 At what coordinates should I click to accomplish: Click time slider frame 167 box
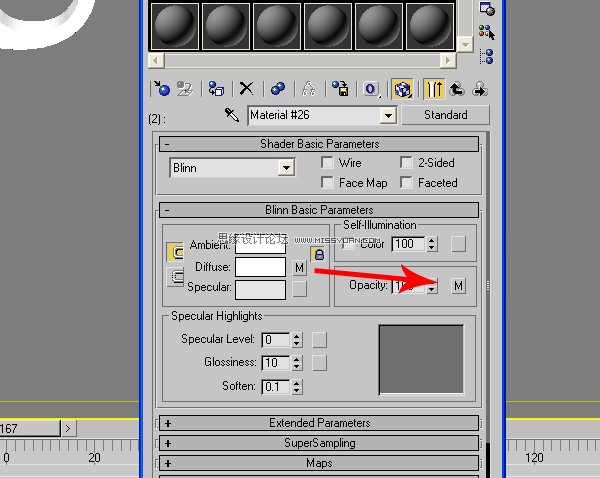[x=30, y=428]
